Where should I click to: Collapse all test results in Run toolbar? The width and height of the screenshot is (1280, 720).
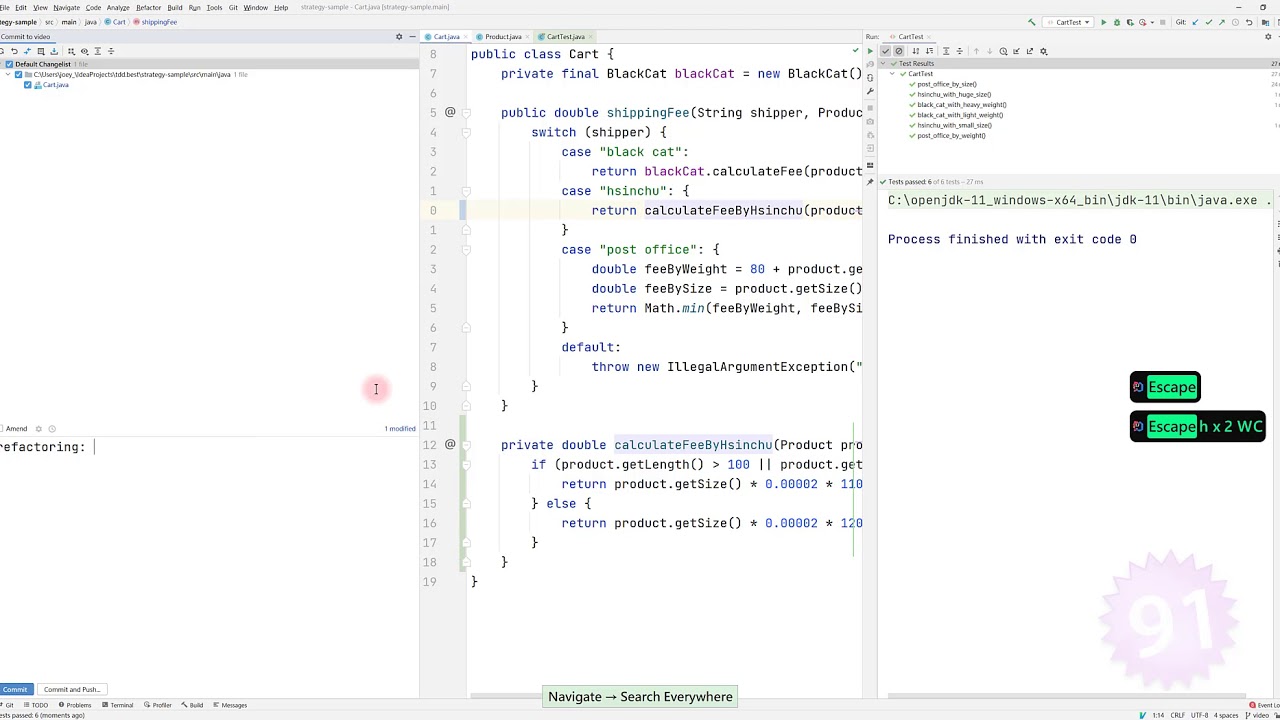pos(960,51)
